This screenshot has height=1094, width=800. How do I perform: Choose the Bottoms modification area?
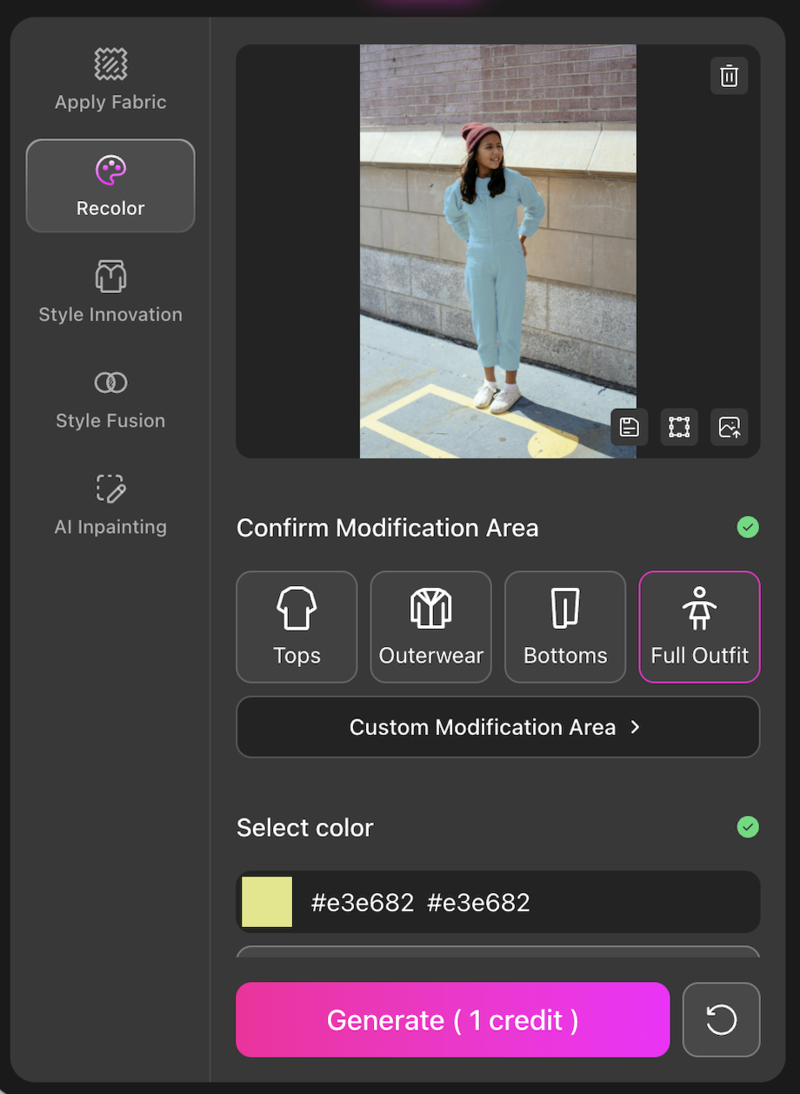565,627
